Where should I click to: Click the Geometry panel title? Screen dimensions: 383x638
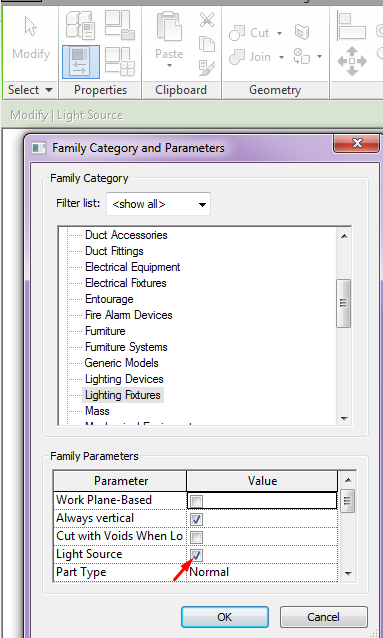point(275,90)
